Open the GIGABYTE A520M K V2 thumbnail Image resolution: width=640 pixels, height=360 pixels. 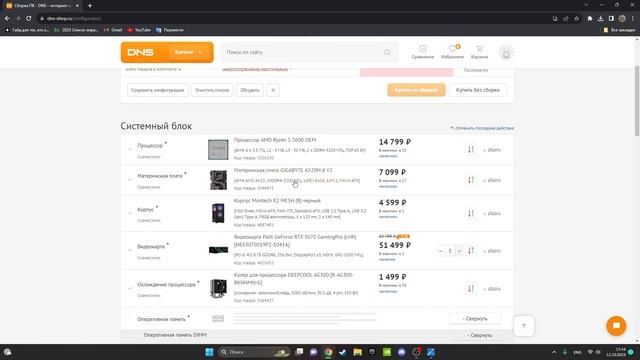218,180
